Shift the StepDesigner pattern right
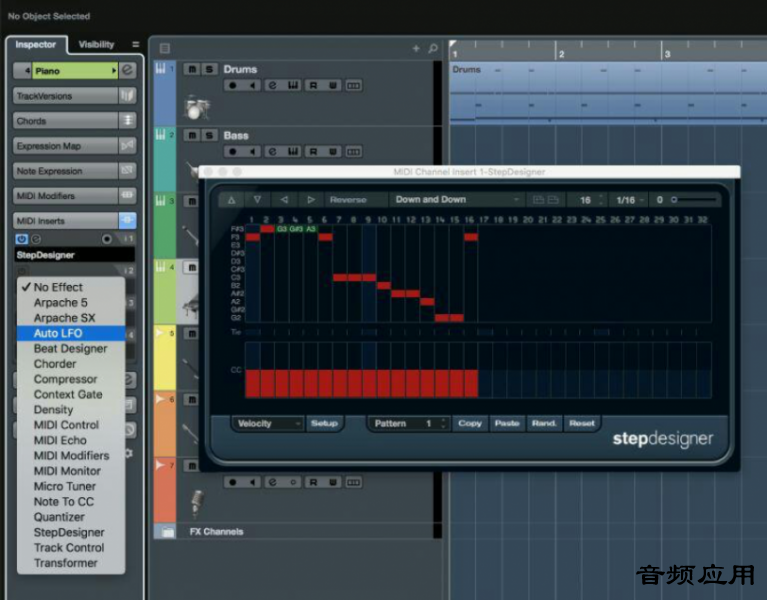 [x=311, y=200]
